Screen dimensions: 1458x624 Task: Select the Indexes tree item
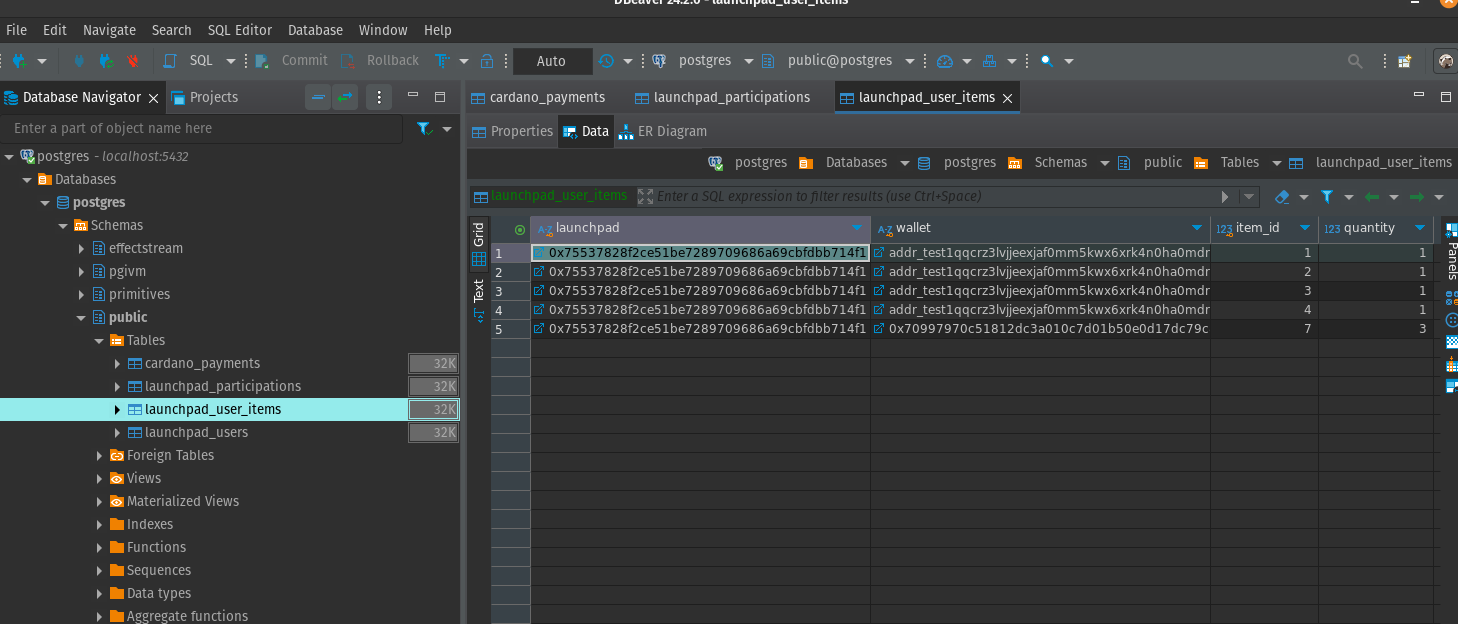[x=149, y=524]
